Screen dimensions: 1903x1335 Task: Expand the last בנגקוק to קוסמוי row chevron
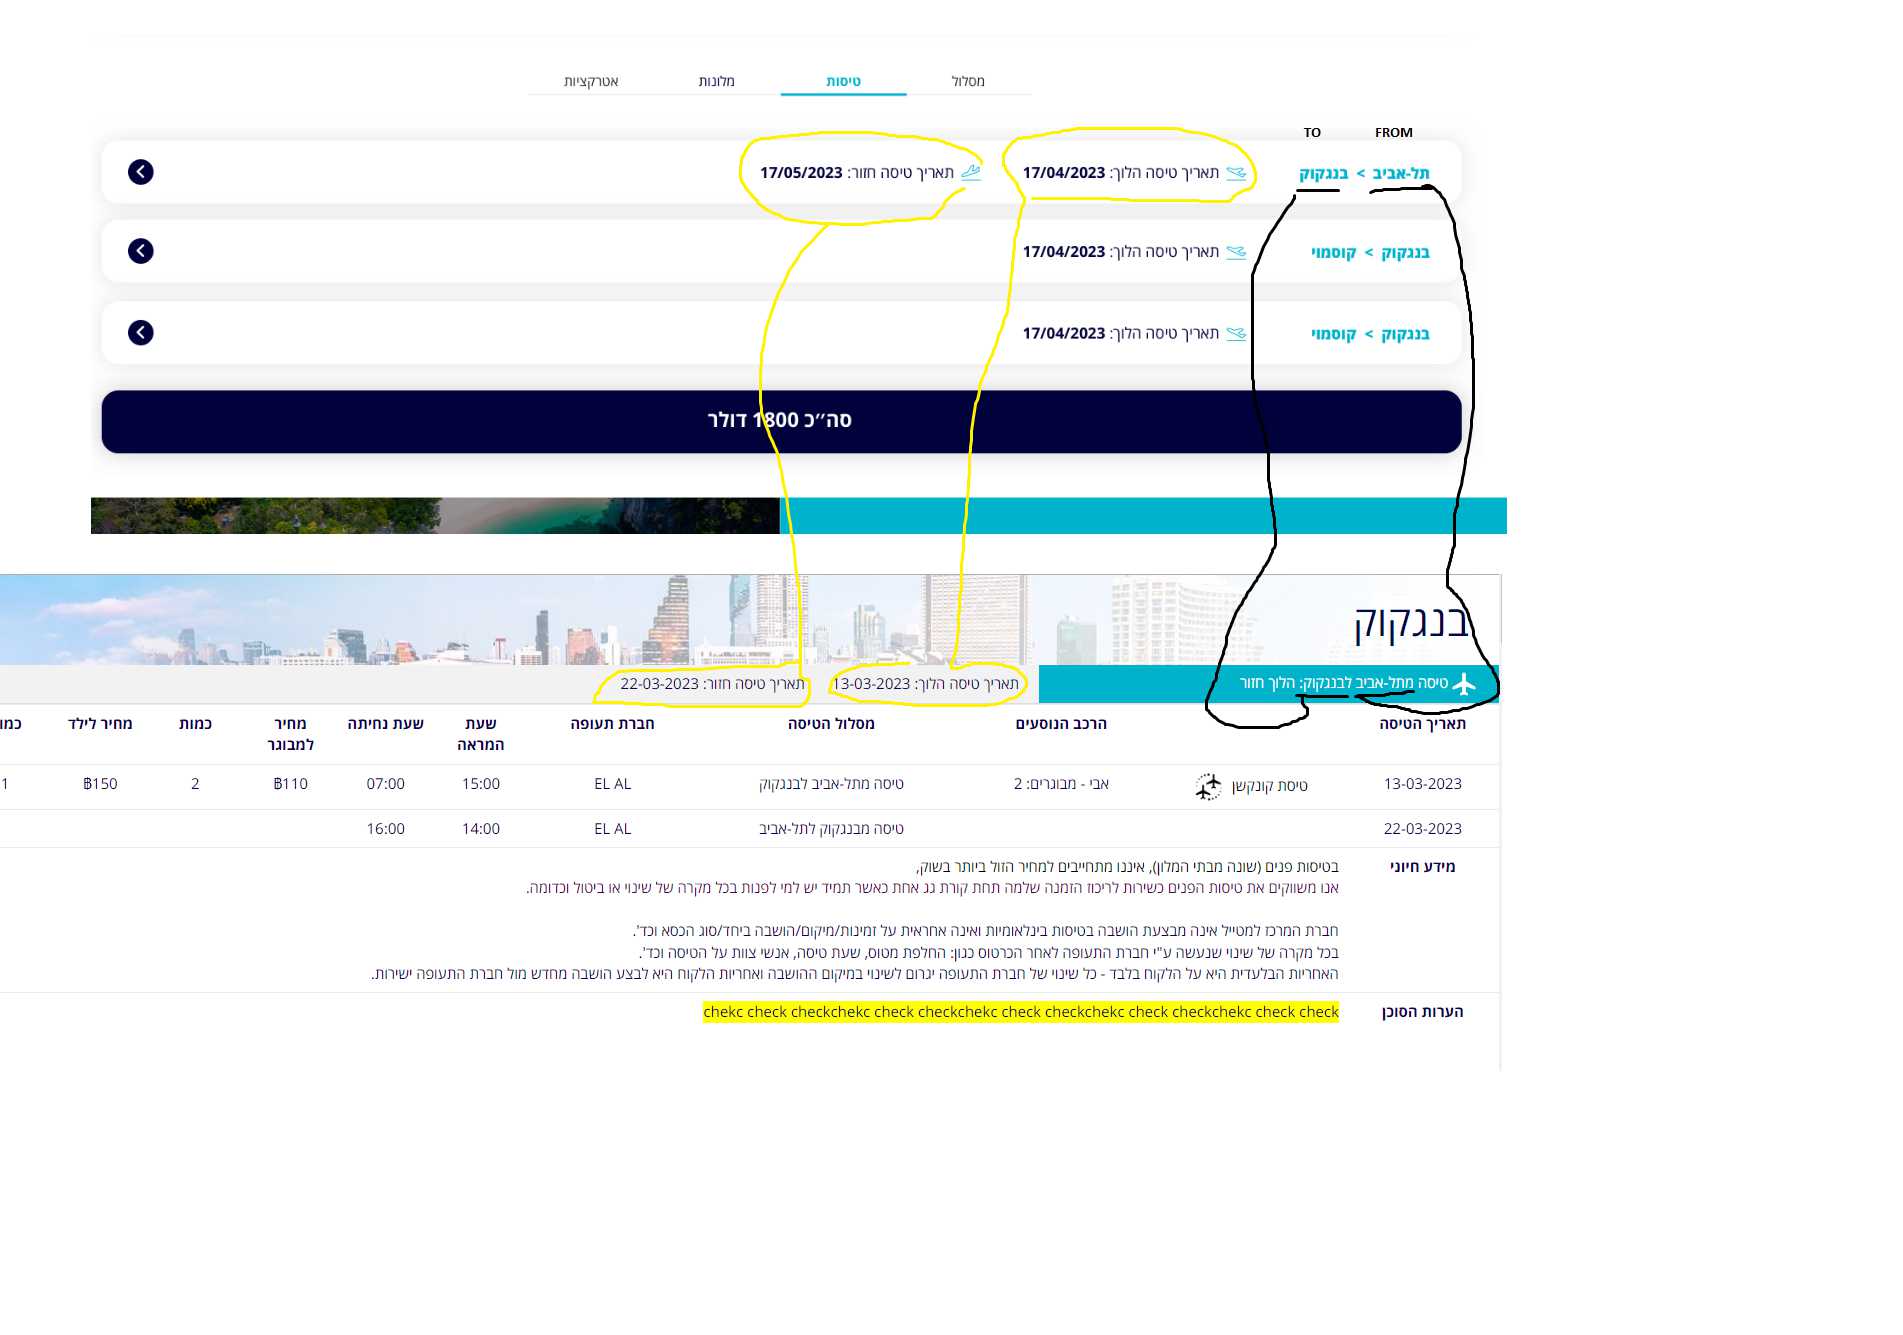141,333
